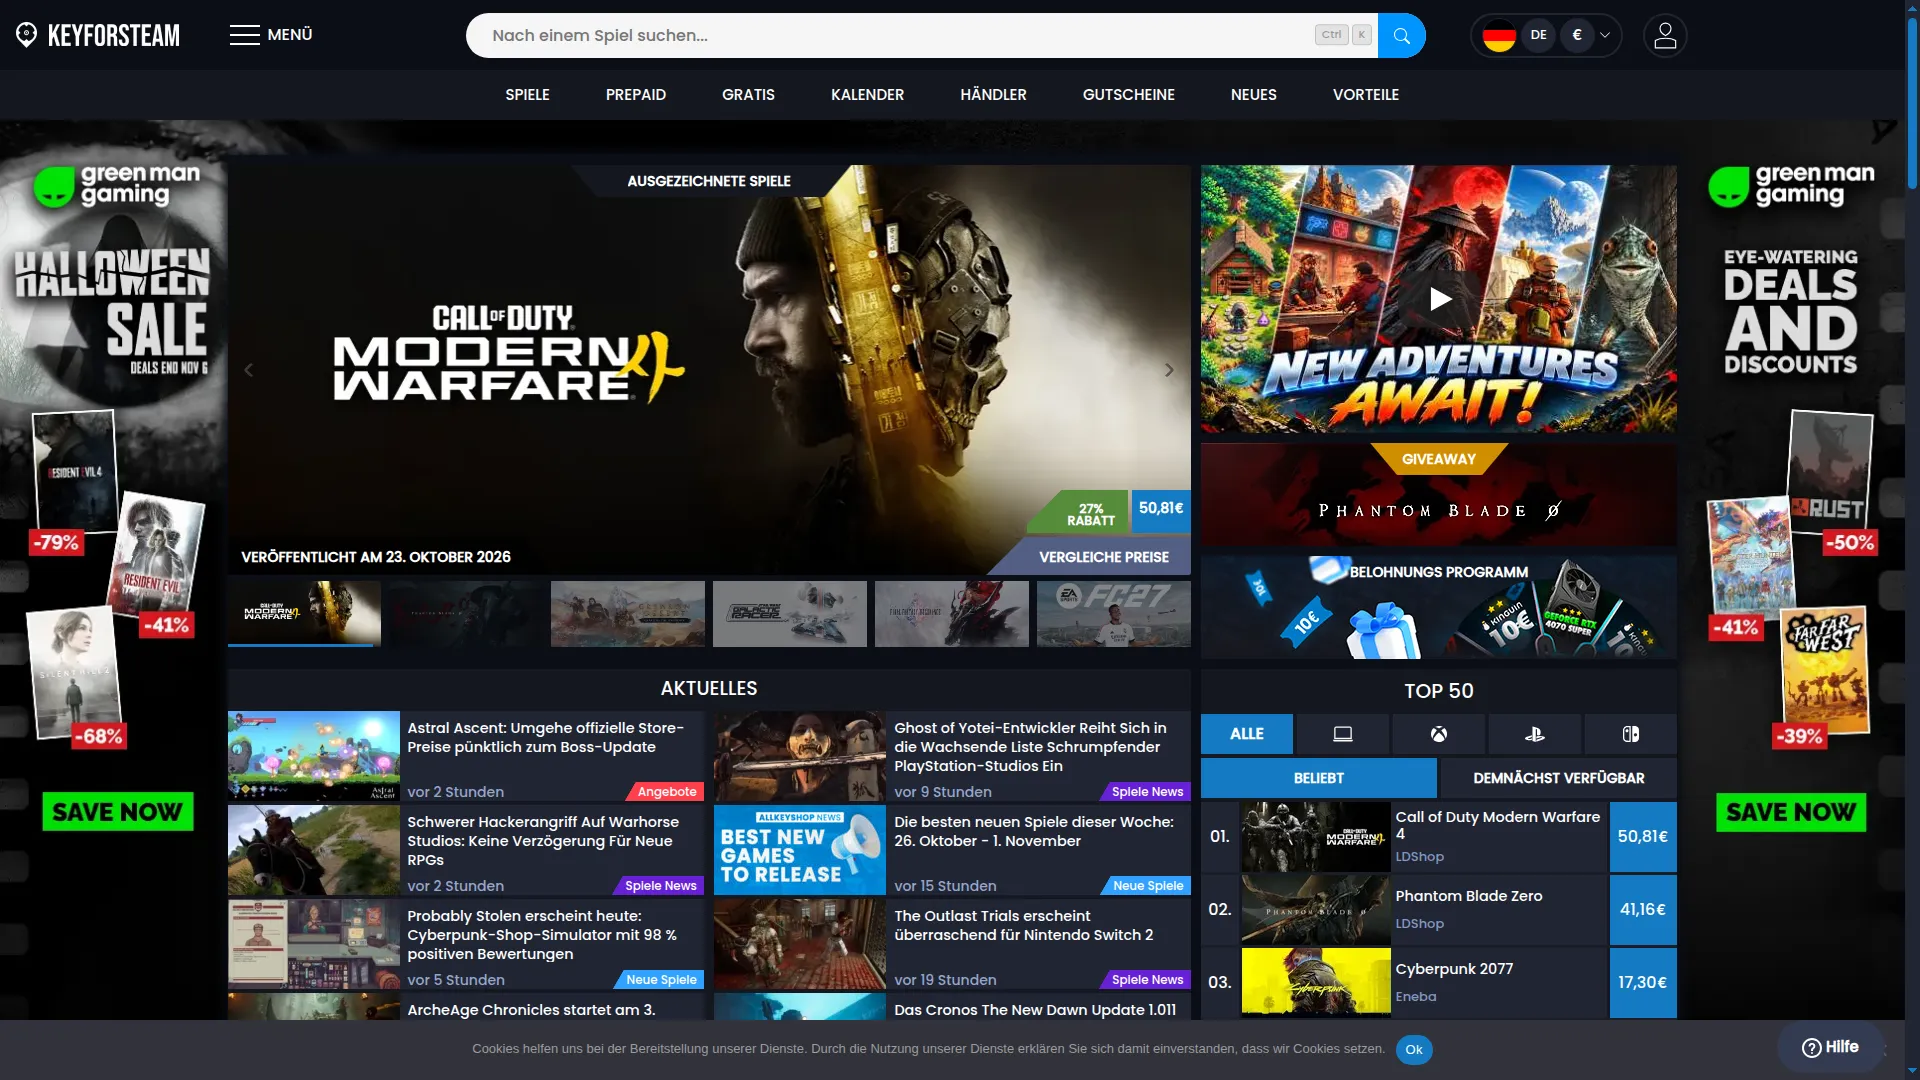This screenshot has height=1080, width=1920.
Task: Click the German flag icon
Action: click(1499, 36)
